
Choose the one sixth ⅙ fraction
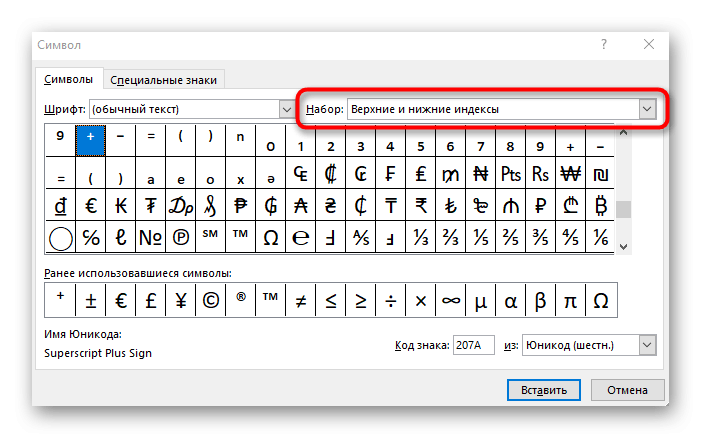600,237
